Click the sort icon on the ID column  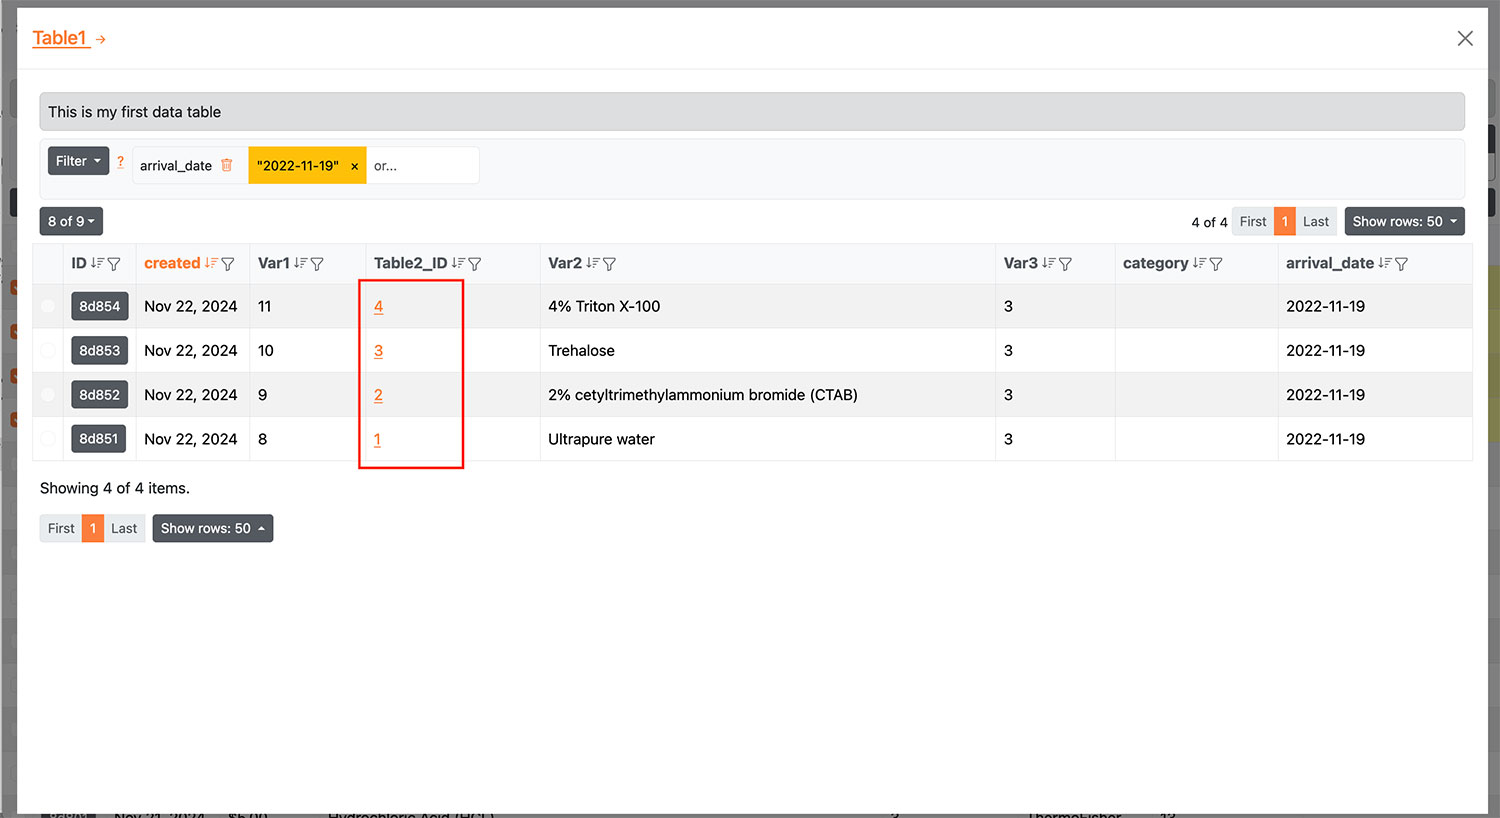97,264
